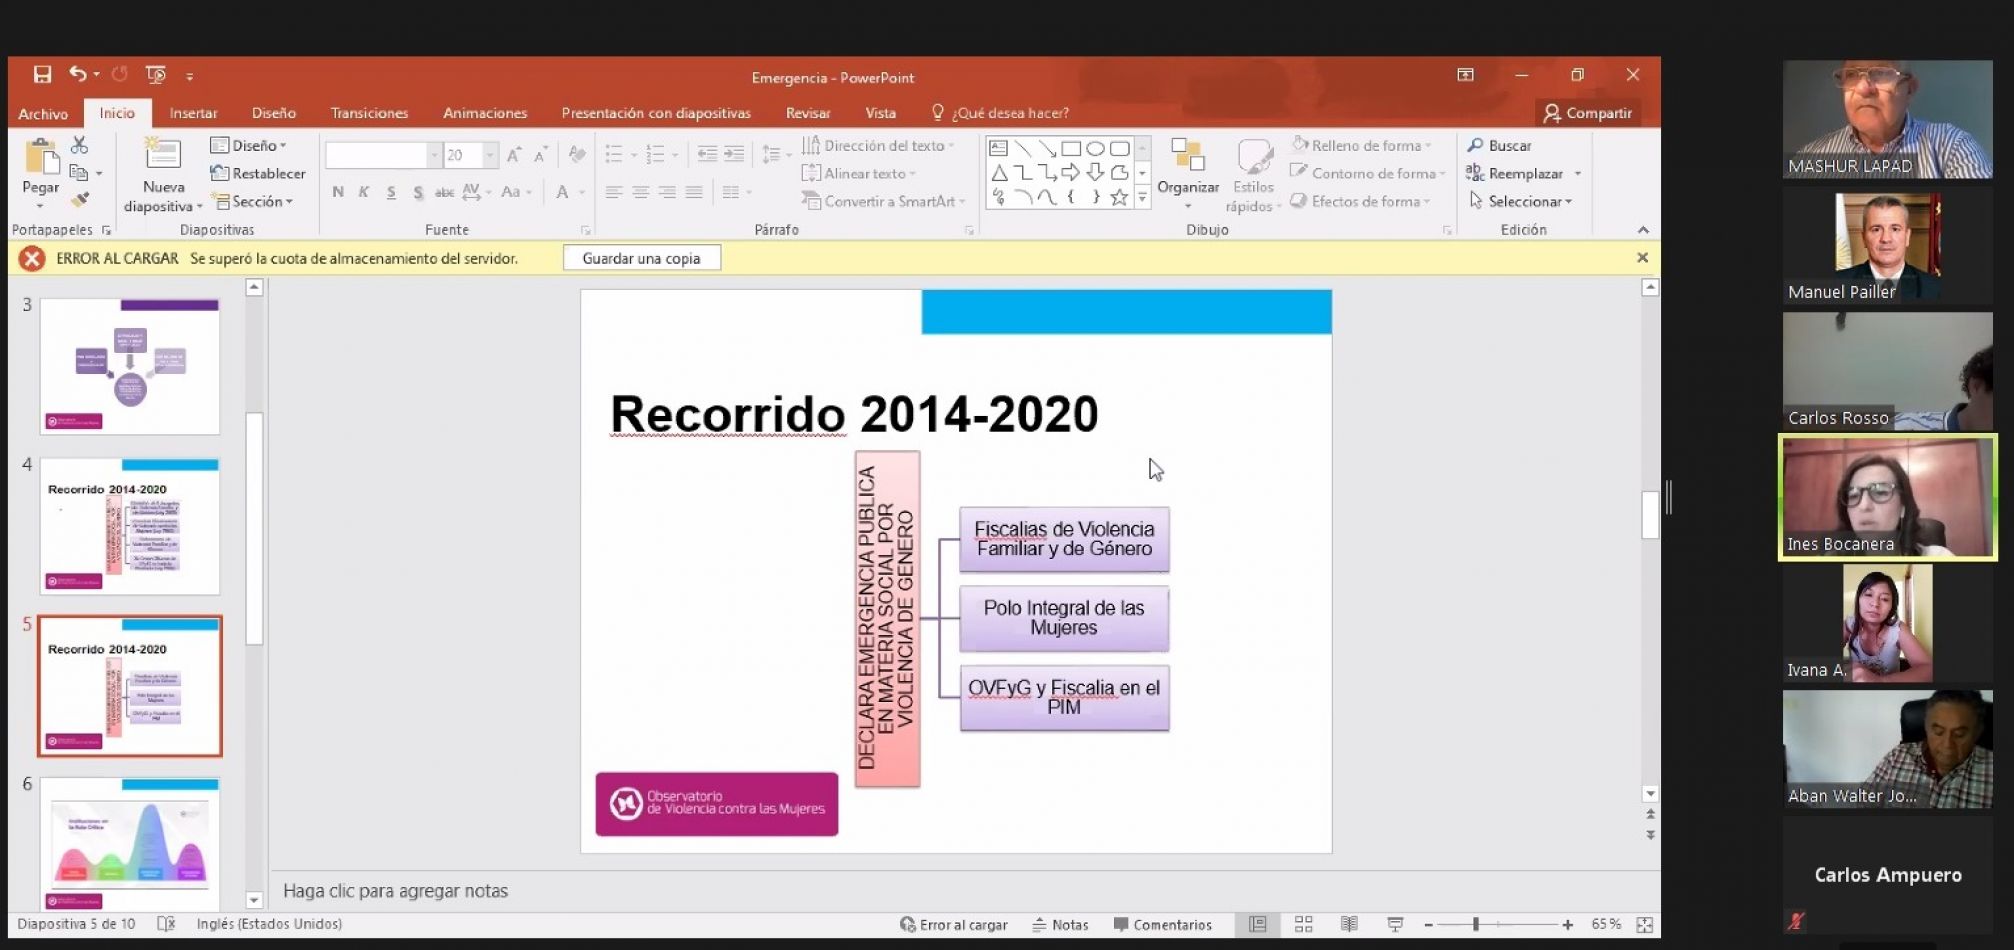Toggle Comentarios pane in status bar

tap(1162, 925)
